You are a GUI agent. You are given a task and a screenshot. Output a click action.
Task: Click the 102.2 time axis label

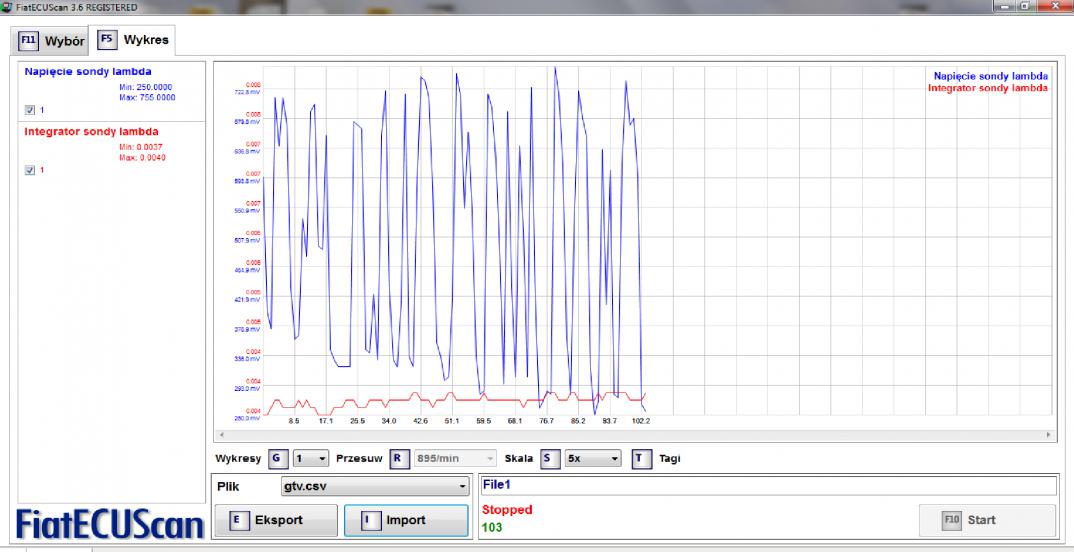tap(640, 421)
